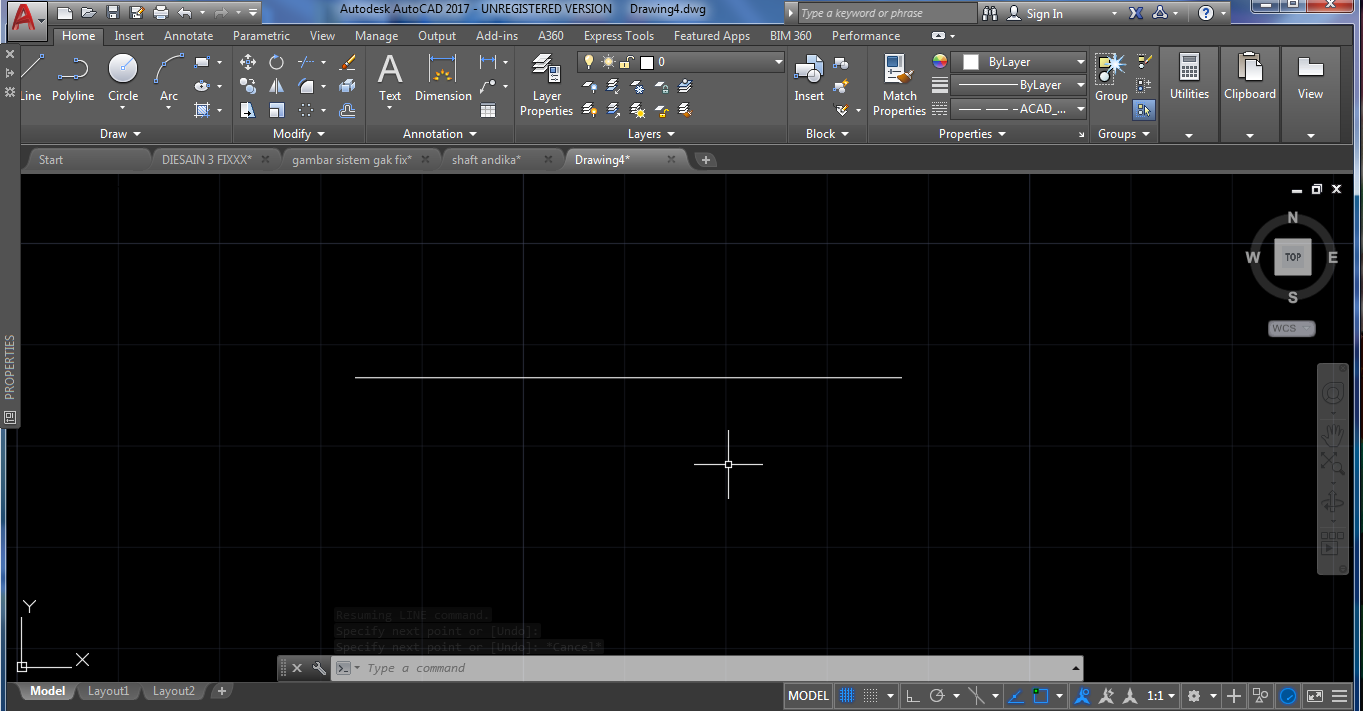Click the Move tool in Modify panel
The height and width of the screenshot is (711, 1363).
pyautogui.click(x=248, y=62)
